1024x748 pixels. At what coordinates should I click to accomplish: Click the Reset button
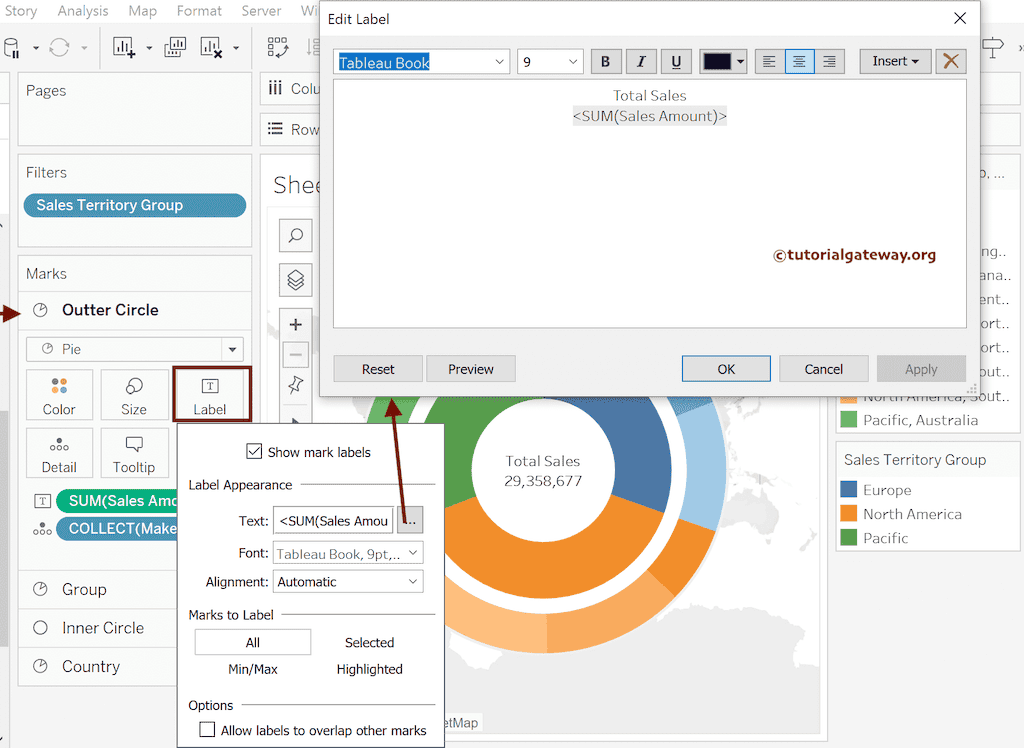(378, 369)
